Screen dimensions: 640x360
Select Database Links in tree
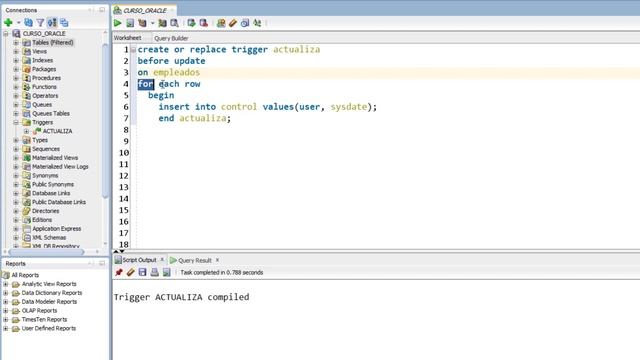pos(51,193)
